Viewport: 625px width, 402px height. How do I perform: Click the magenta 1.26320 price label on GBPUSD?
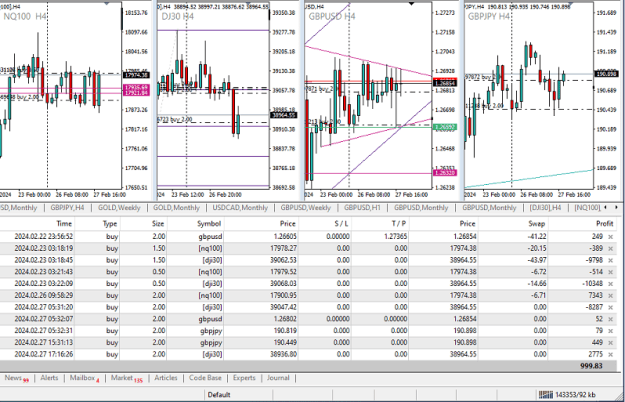click(445, 173)
